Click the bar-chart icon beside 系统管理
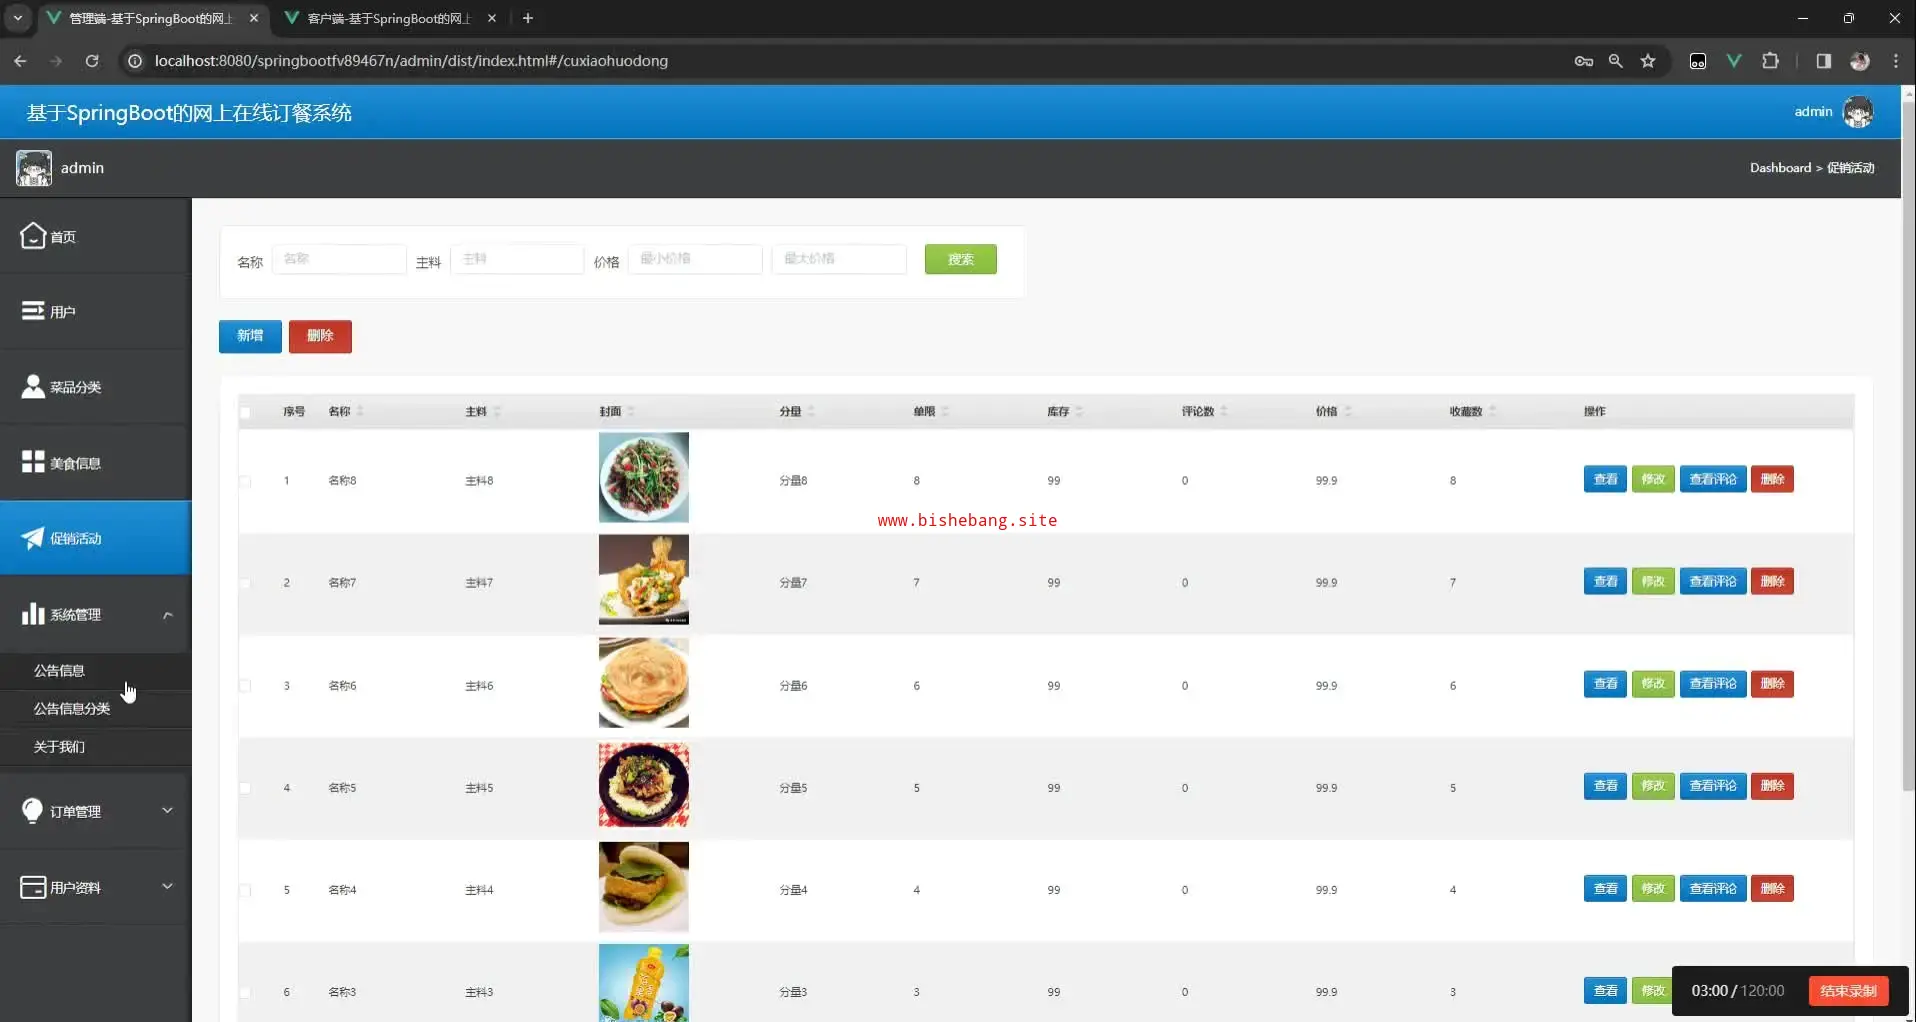This screenshot has height=1022, width=1916. pyautogui.click(x=33, y=613)
